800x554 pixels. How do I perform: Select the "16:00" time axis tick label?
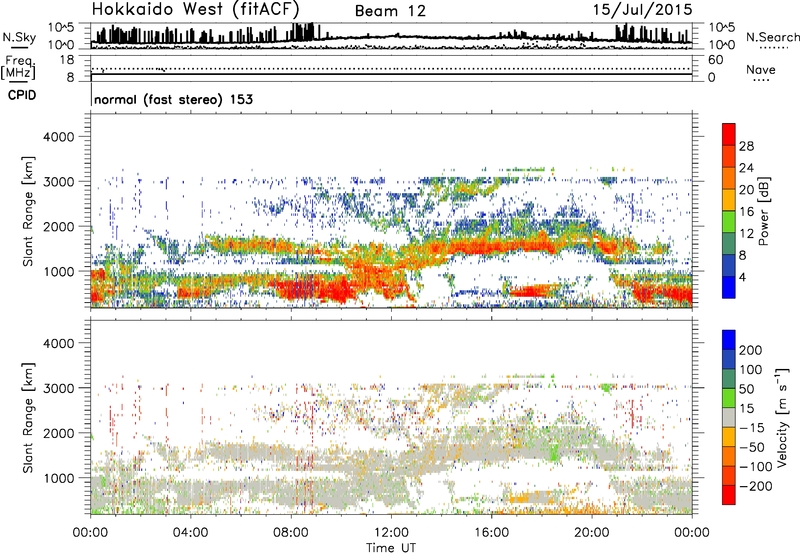491,533
